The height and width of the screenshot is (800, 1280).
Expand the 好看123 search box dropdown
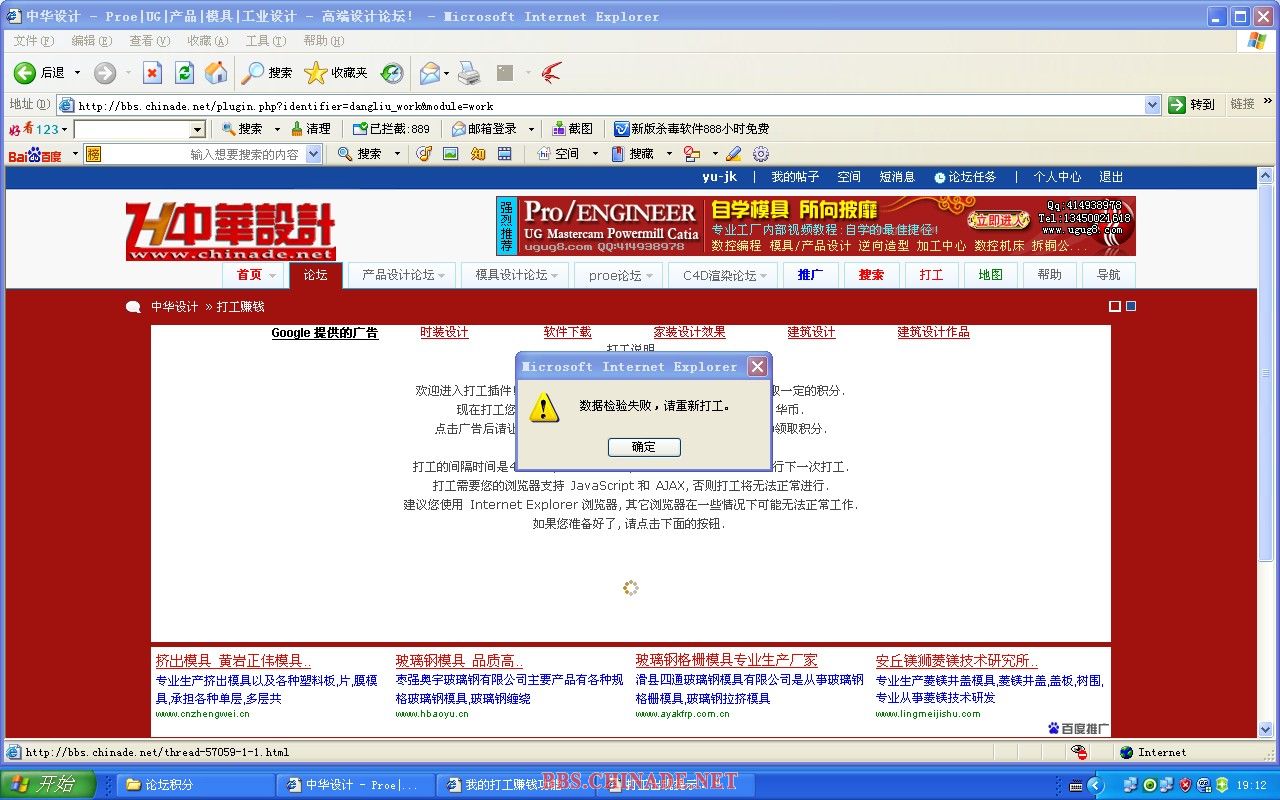(x=197, y=129)
